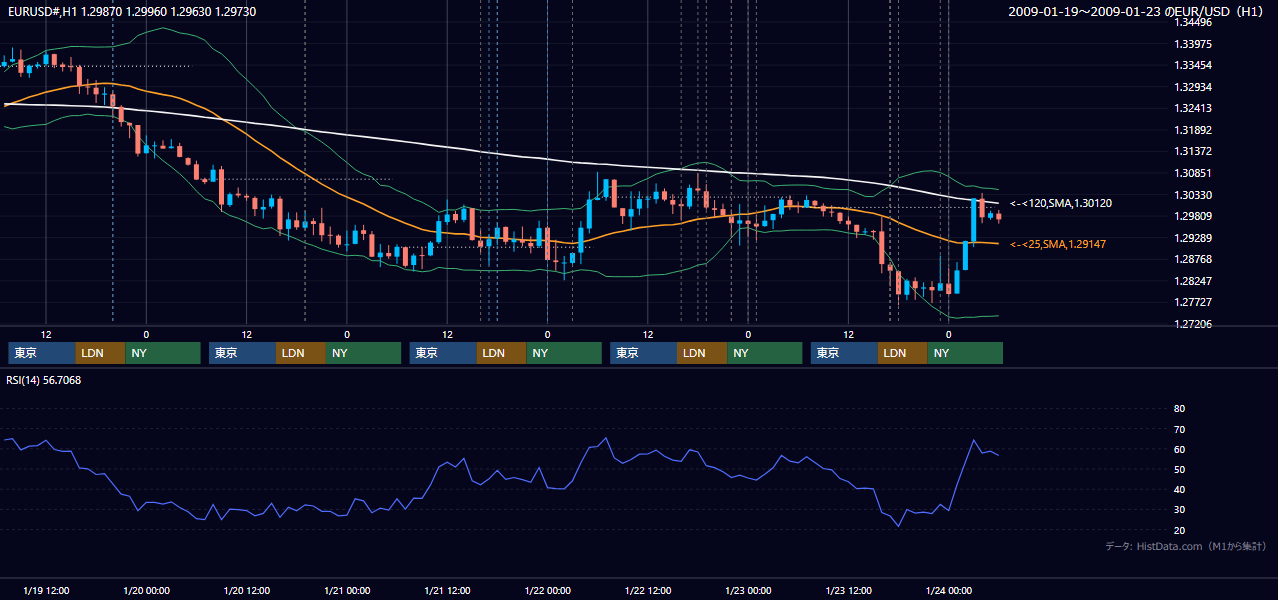
Task: Click the RSI 20 level label
Action: (x=1179, y=530)
